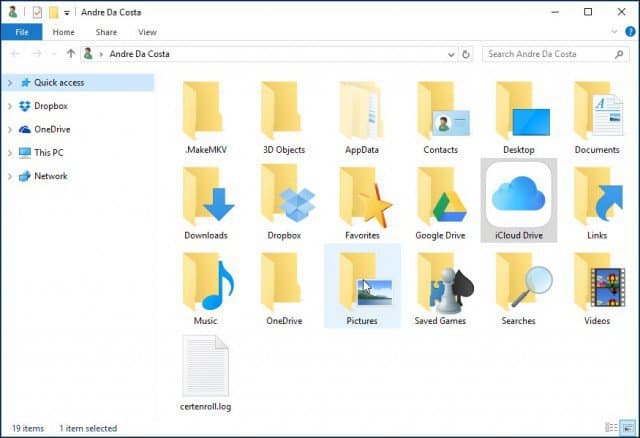Open the .MakeMKV folder
The image size is (640, 438).
click(205, 118)
